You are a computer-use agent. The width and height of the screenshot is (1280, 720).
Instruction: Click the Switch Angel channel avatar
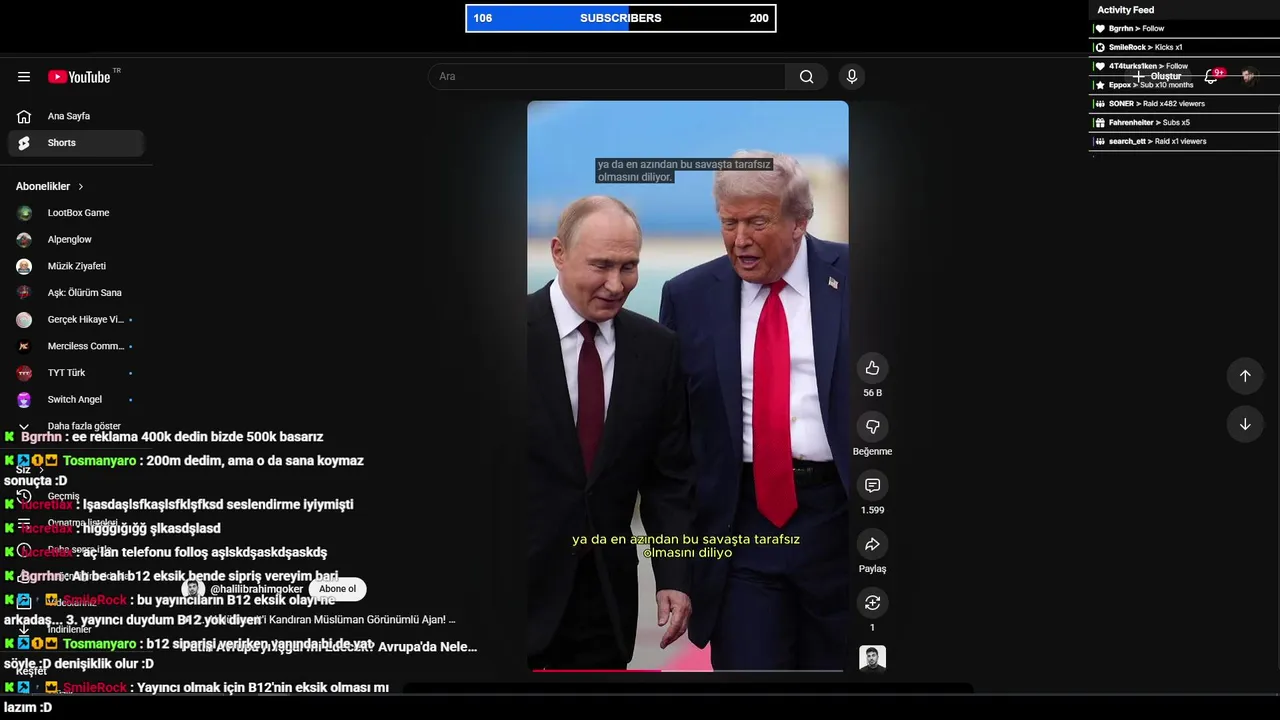click(25, 400)
